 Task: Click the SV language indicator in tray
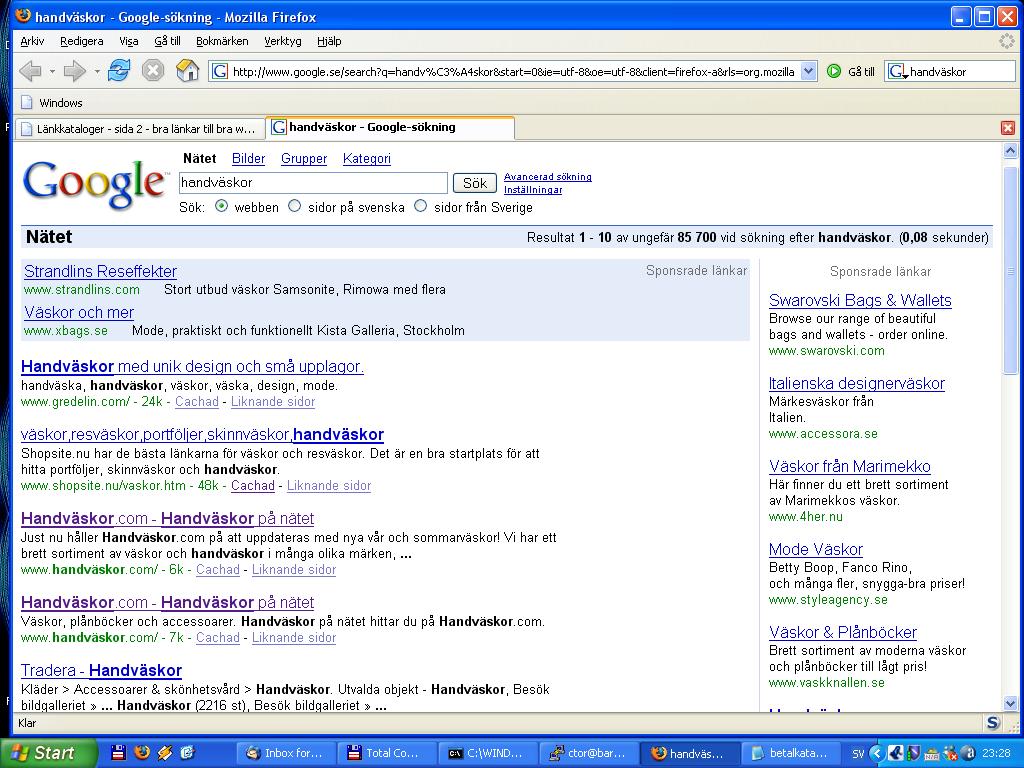pos(857,754)
